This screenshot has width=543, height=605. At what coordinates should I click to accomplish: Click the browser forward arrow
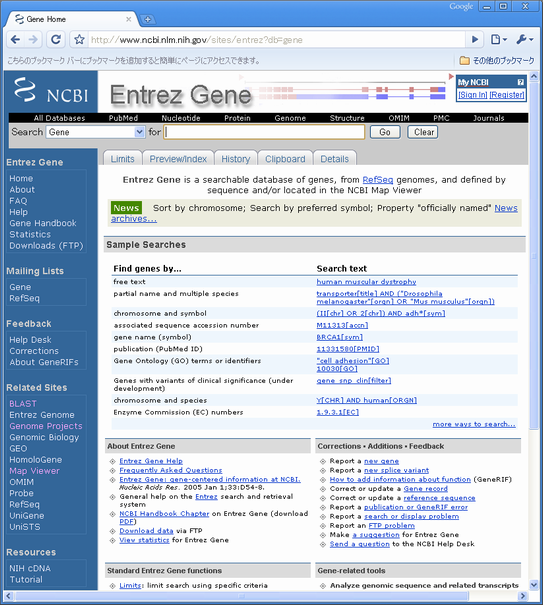(34, 39)
